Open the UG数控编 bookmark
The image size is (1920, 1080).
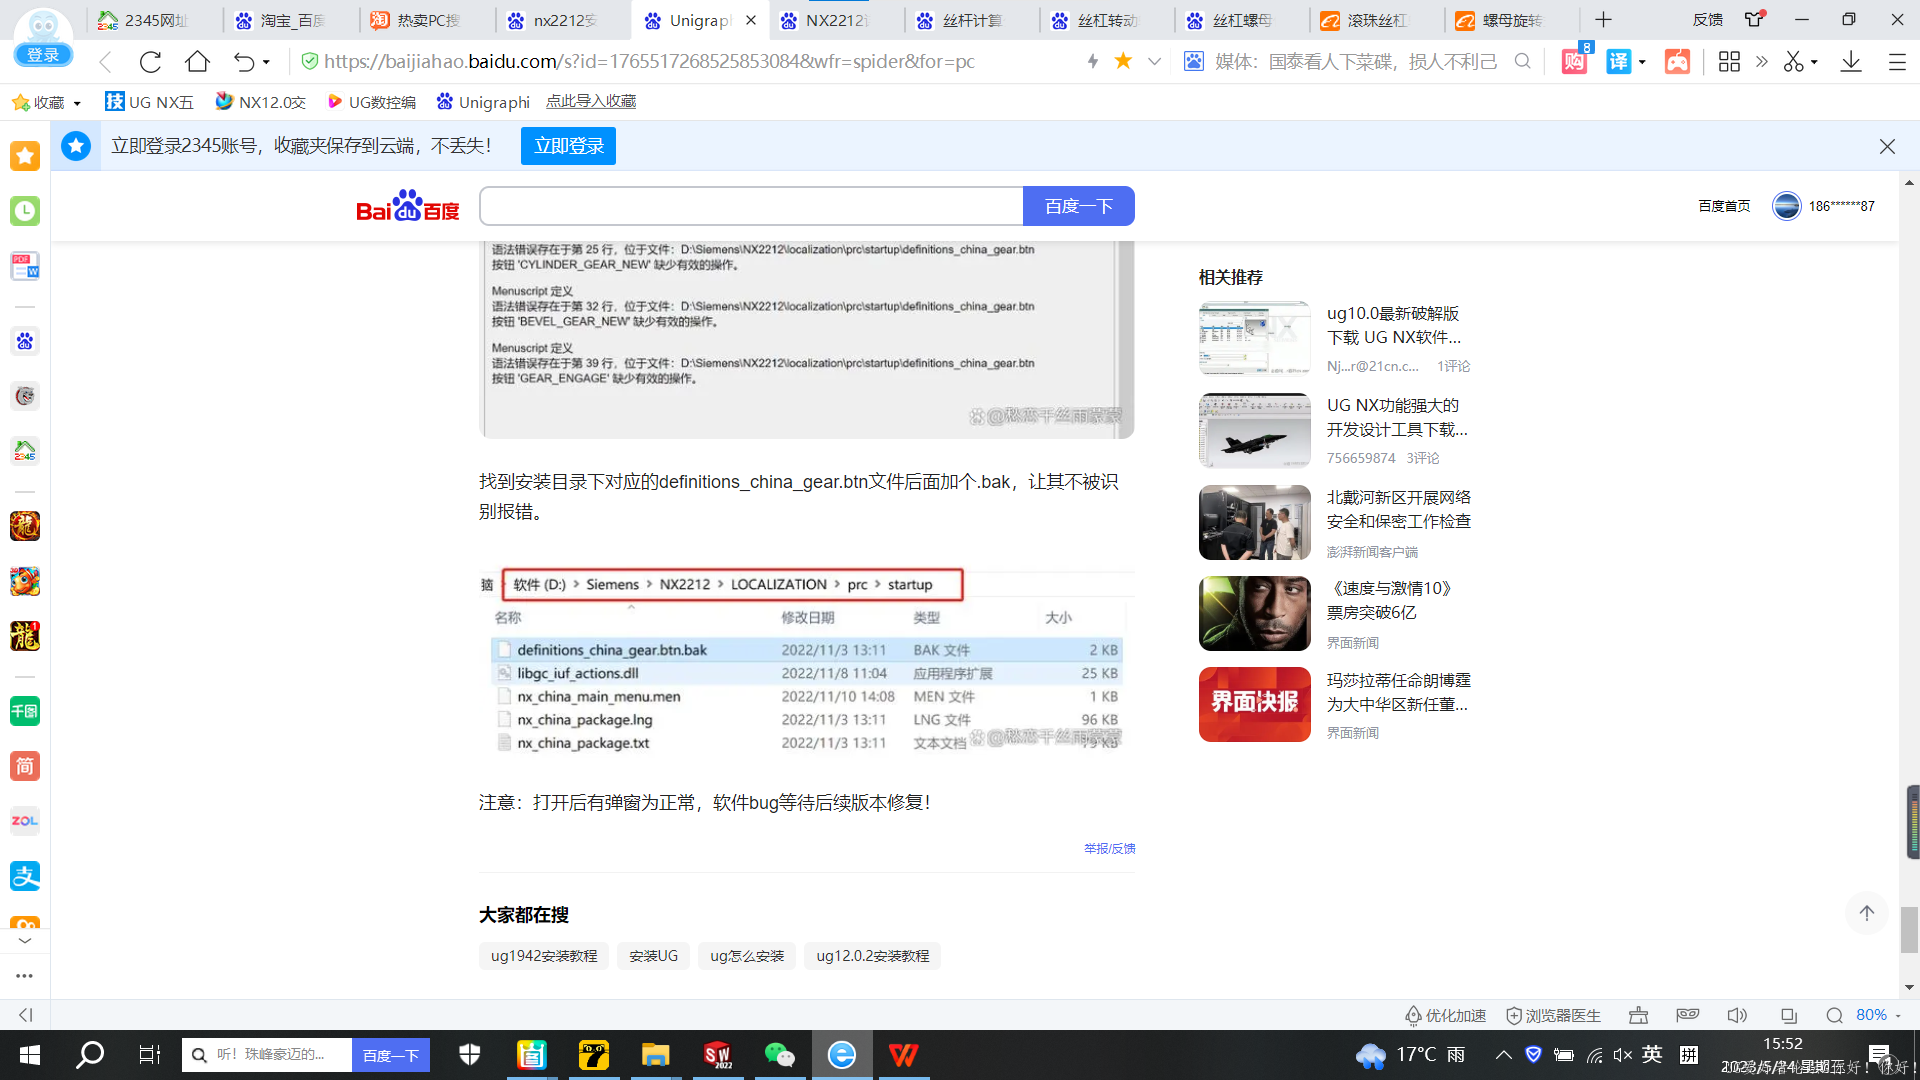click(371, 102)
